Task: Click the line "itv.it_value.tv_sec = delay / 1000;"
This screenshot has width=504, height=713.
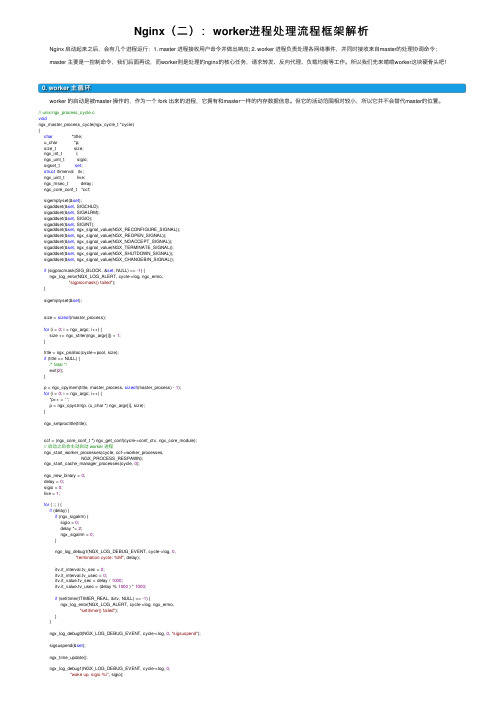Action: point(88,581)
